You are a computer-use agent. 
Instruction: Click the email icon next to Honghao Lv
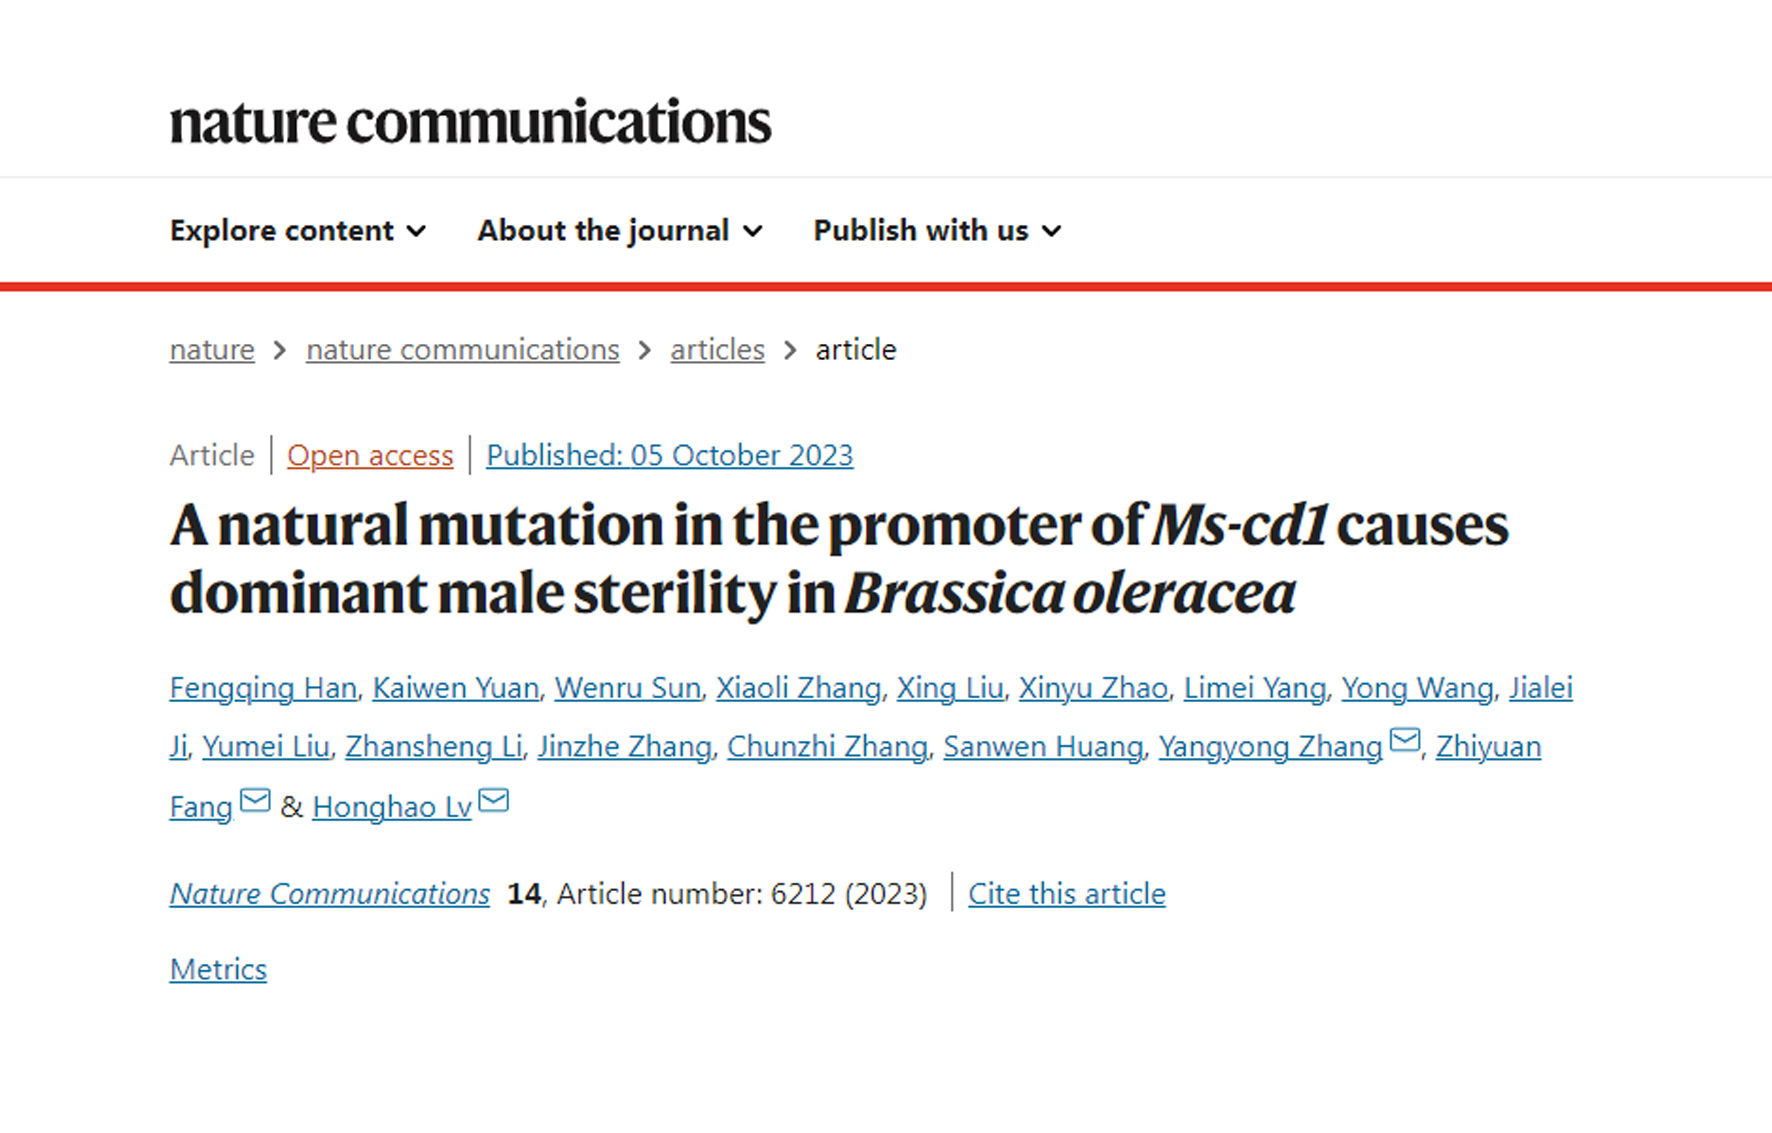pyautogui.click(x=493, y=799)
